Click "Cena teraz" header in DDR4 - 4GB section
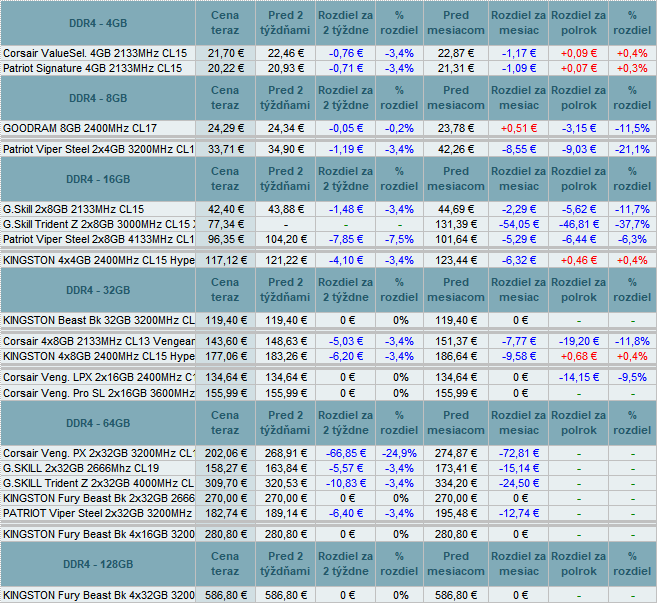 coord(225,23)
